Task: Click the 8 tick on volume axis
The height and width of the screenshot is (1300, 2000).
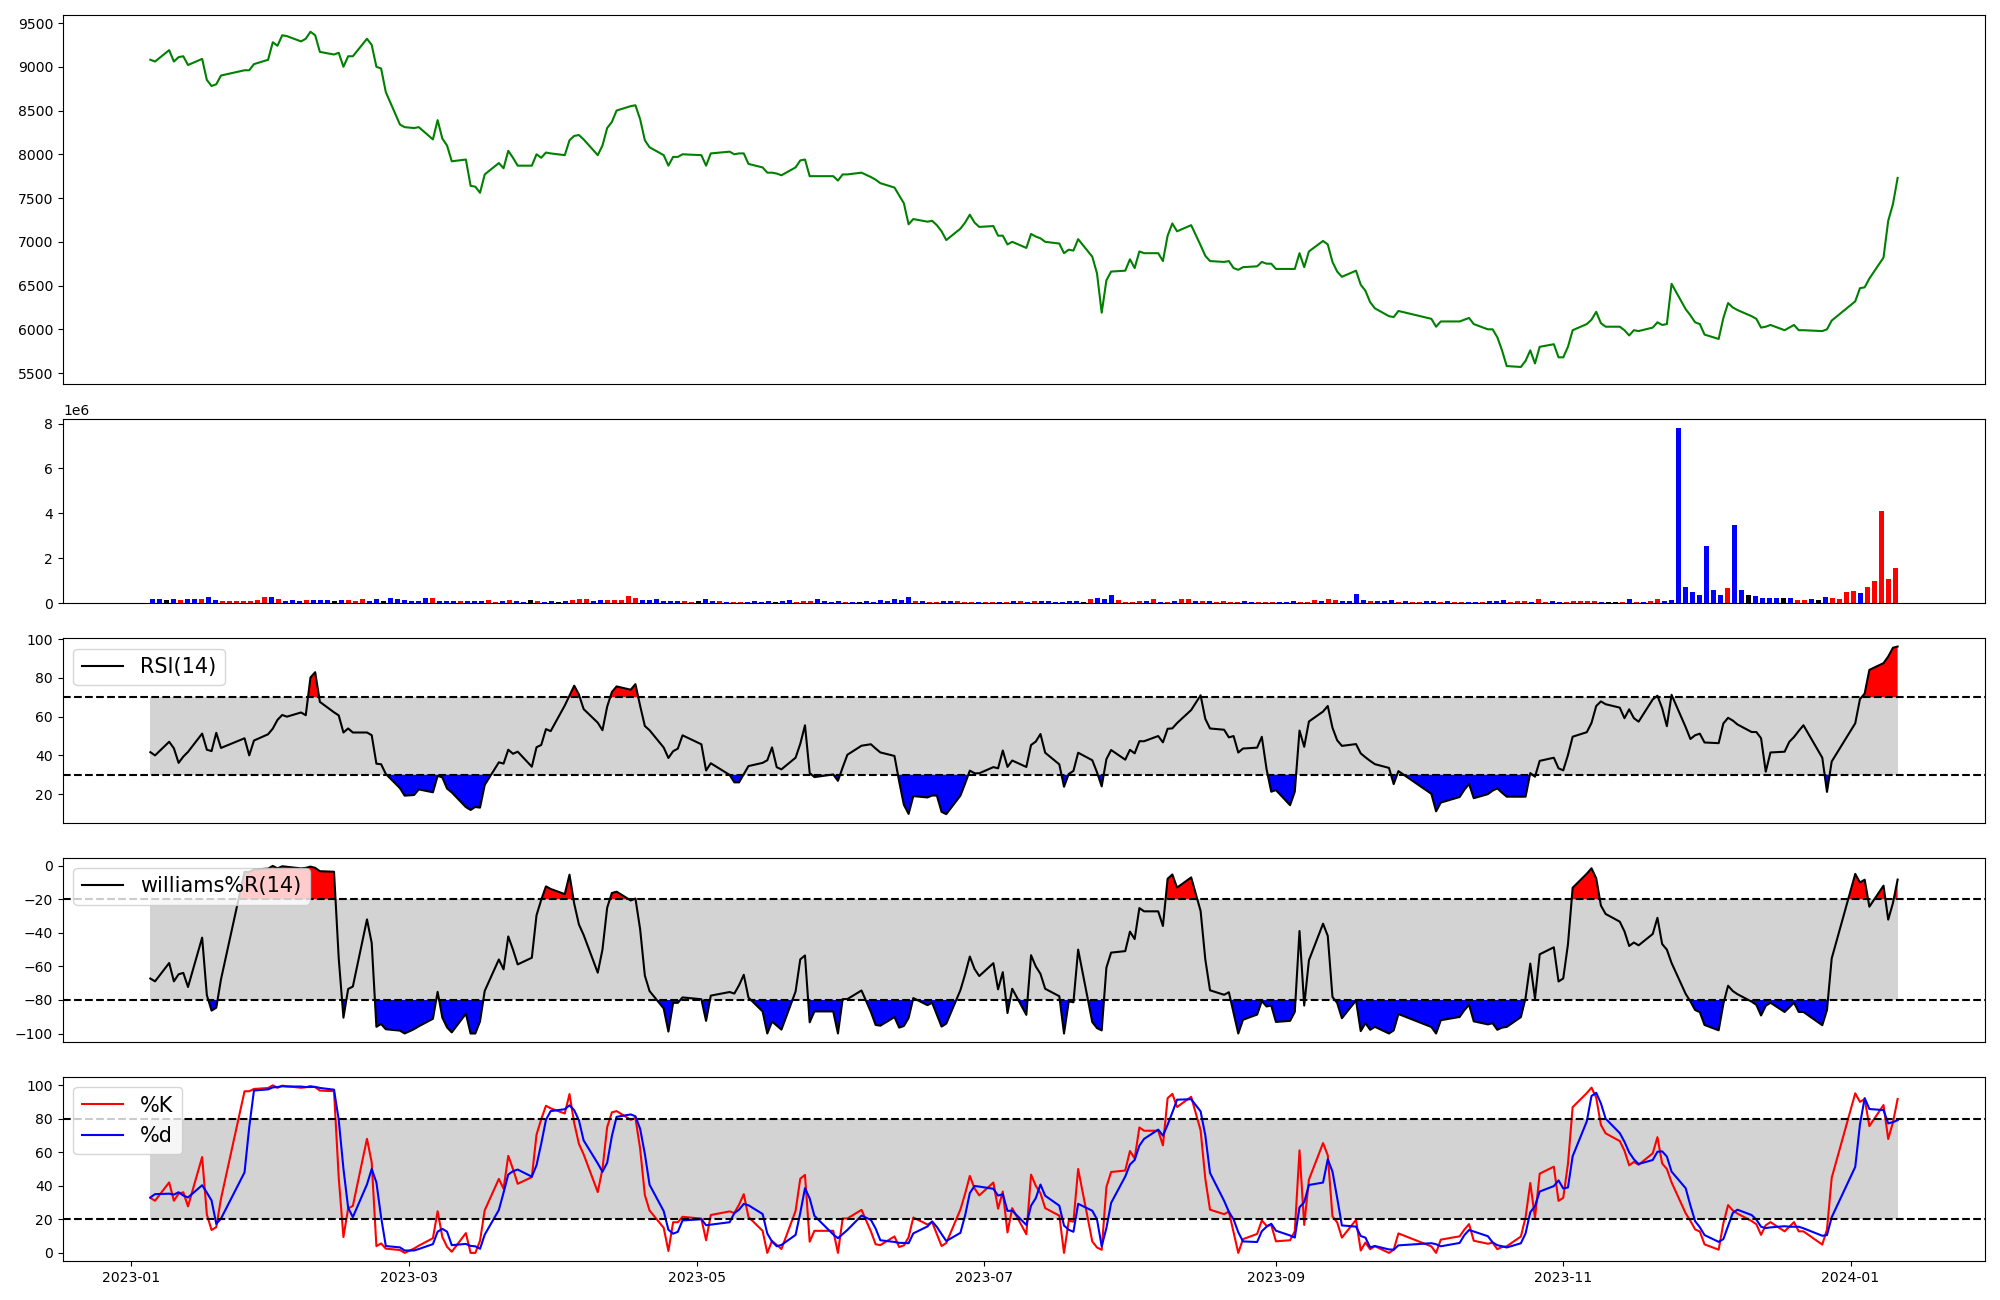Action: [48, 424]
